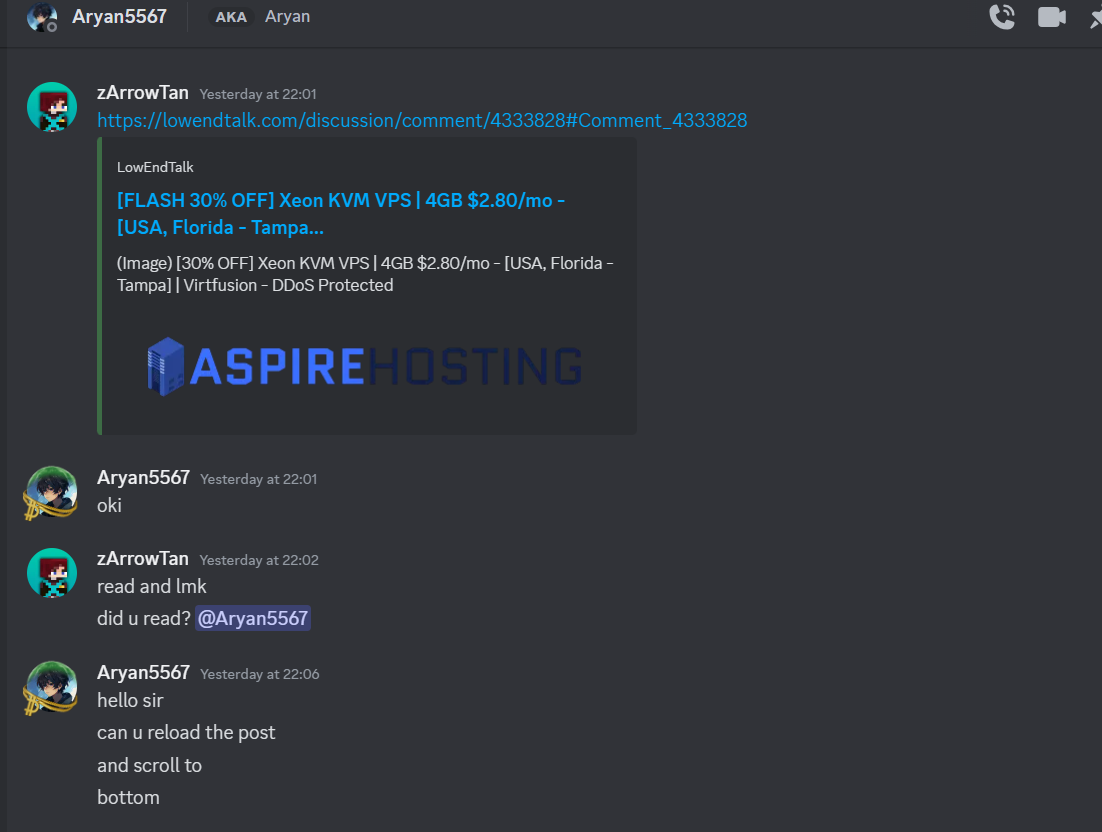This screenshot has width=1102, height=832.
Task: Click the 'oki' message text
Action: coord(110,505)
